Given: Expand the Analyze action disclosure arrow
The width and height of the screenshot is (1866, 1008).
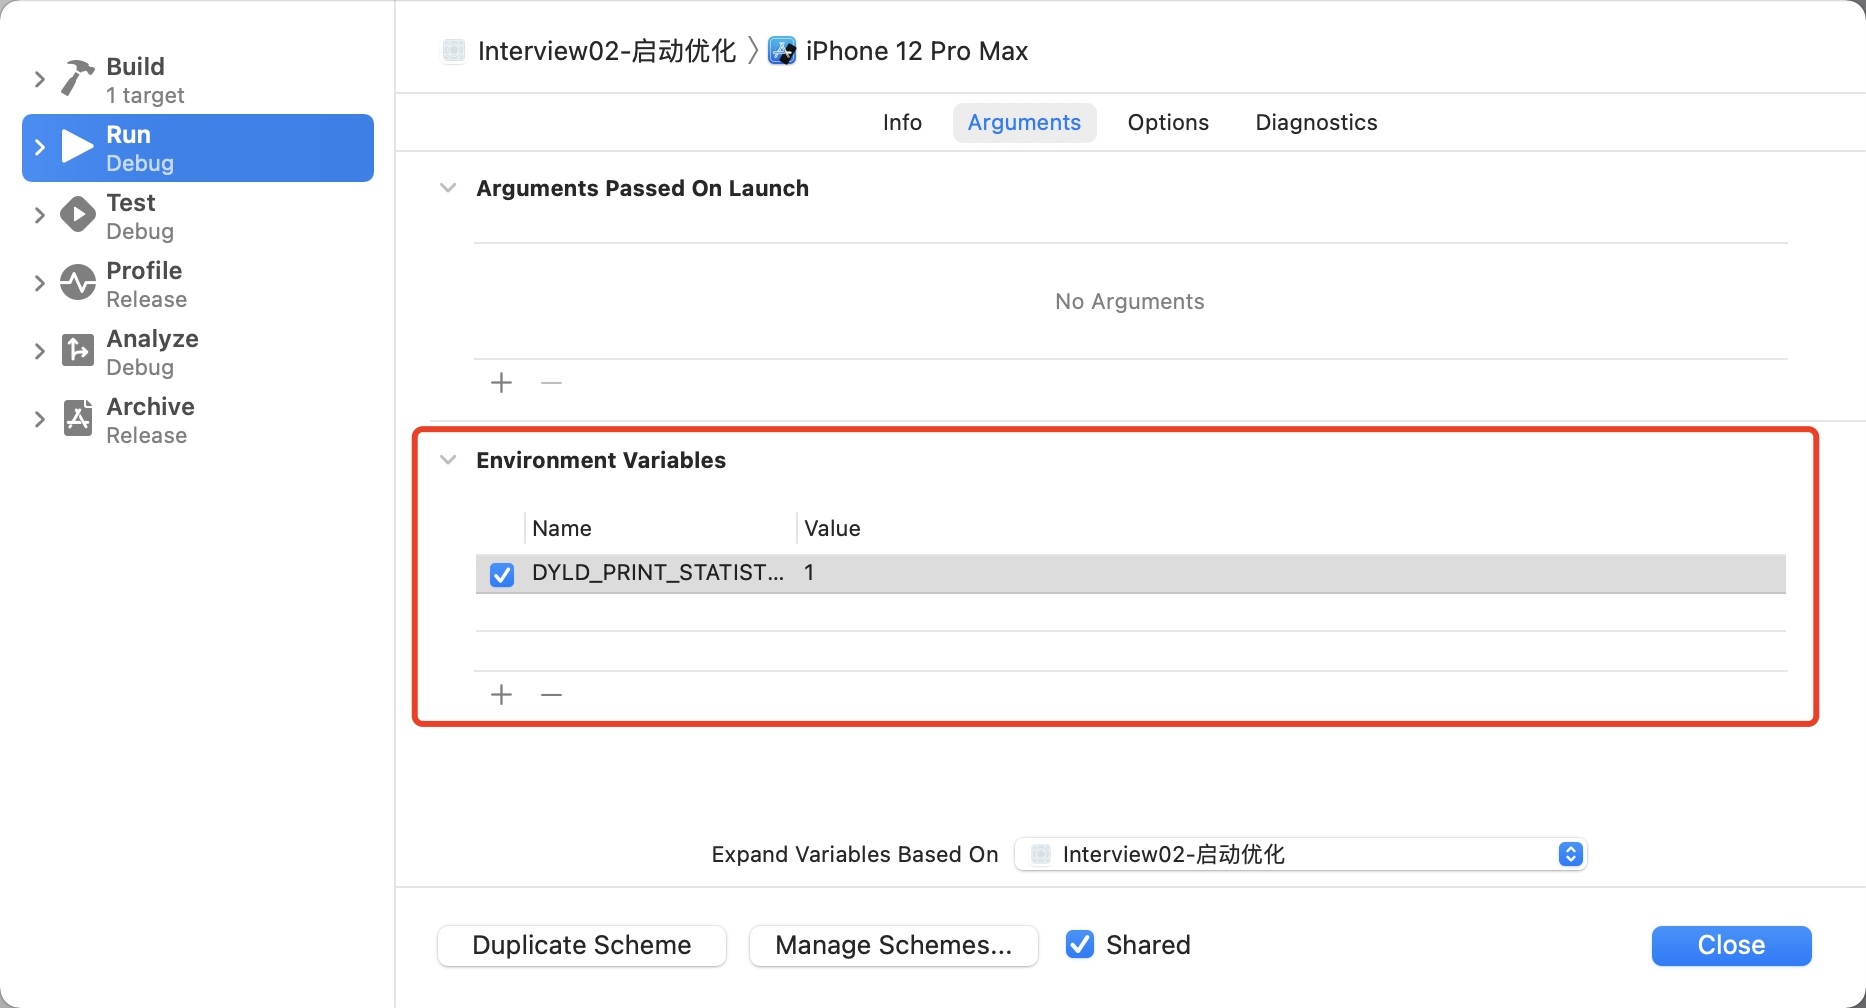Looking at the screenshot, I should point(40,351).
